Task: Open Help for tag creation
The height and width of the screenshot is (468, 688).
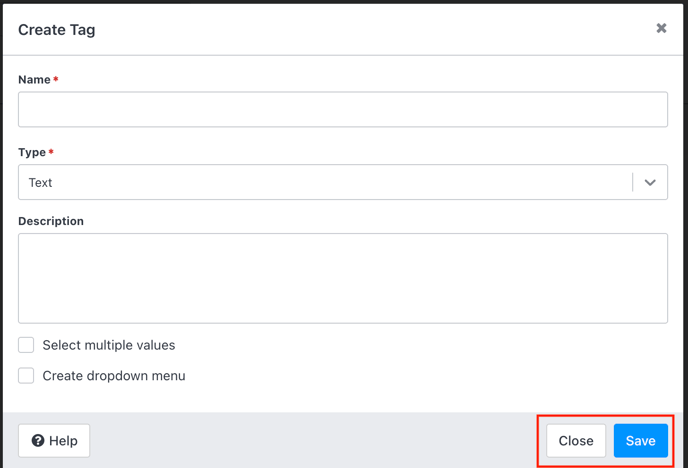Action: click(54, 440)
